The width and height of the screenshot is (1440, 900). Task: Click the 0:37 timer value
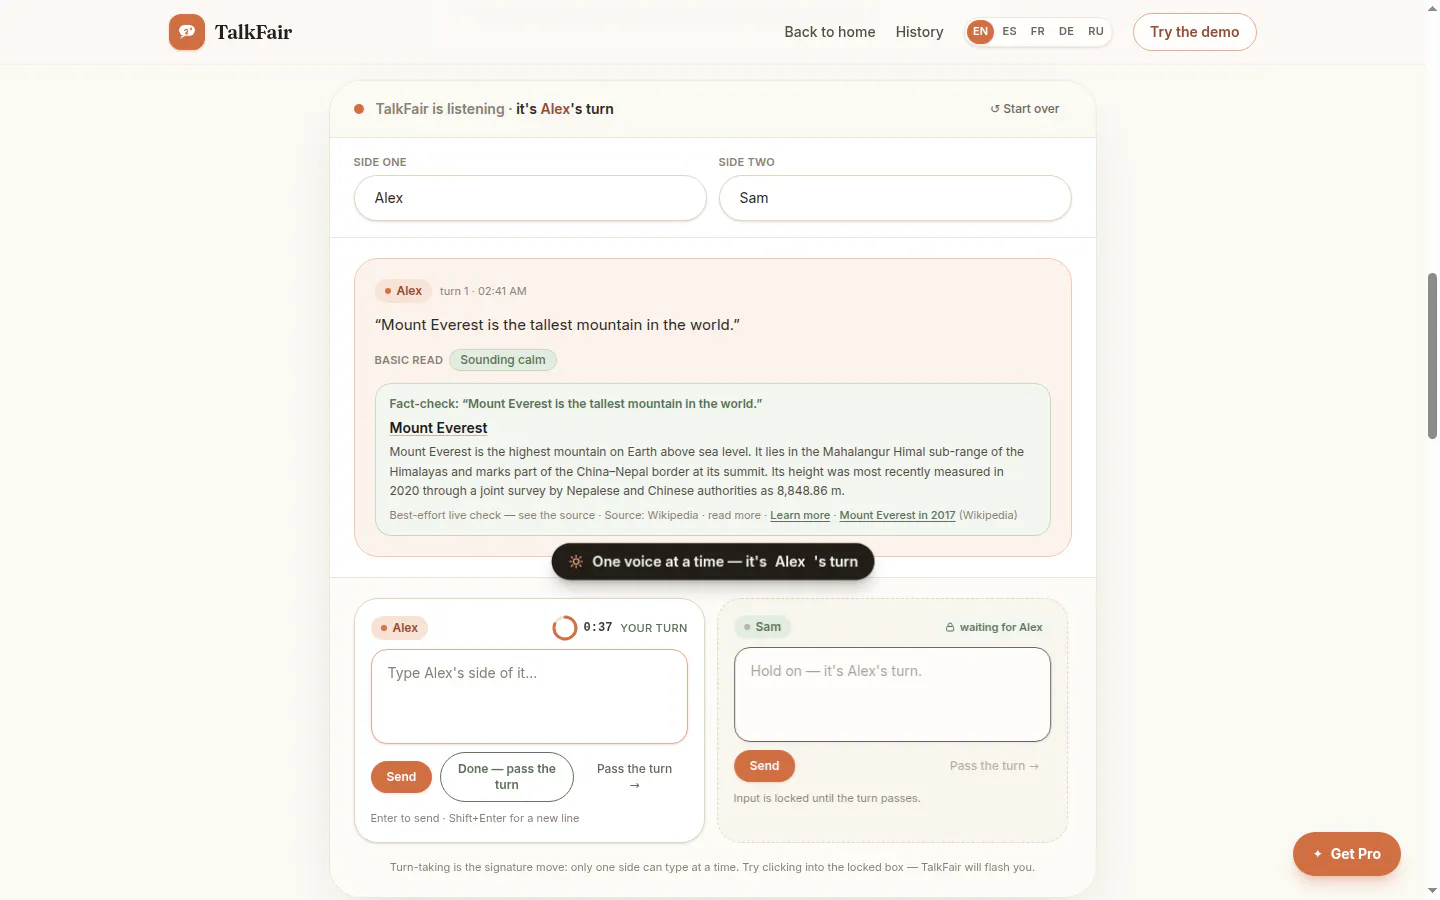[598, 627]
